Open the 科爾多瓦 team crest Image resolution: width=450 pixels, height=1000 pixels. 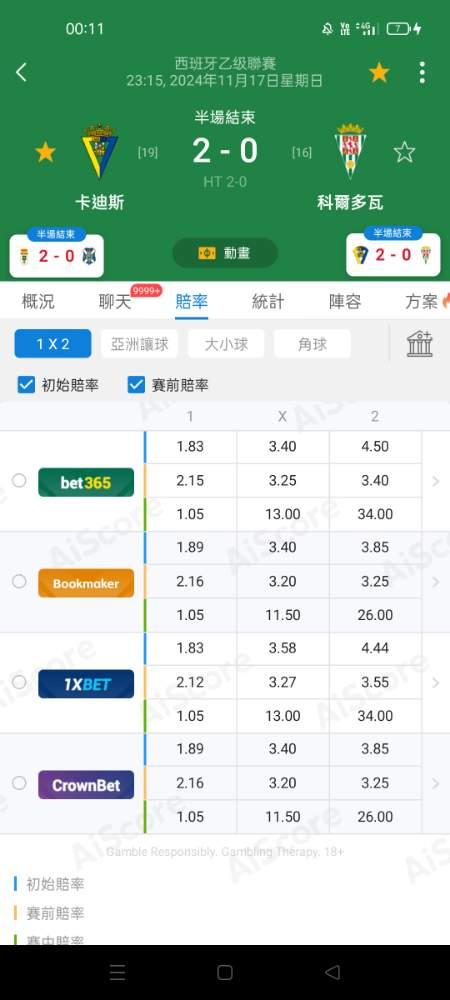pyautogui.click(x=350, y=151)
